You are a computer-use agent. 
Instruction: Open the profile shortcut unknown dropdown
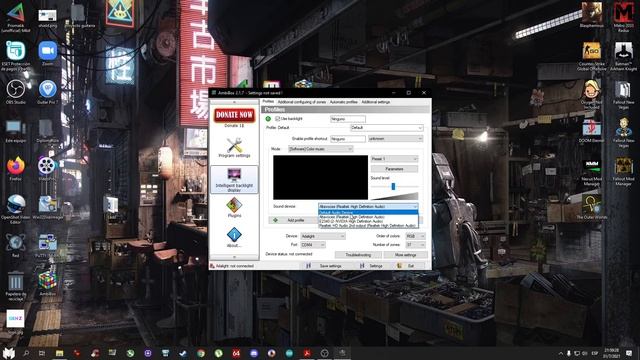395,139
